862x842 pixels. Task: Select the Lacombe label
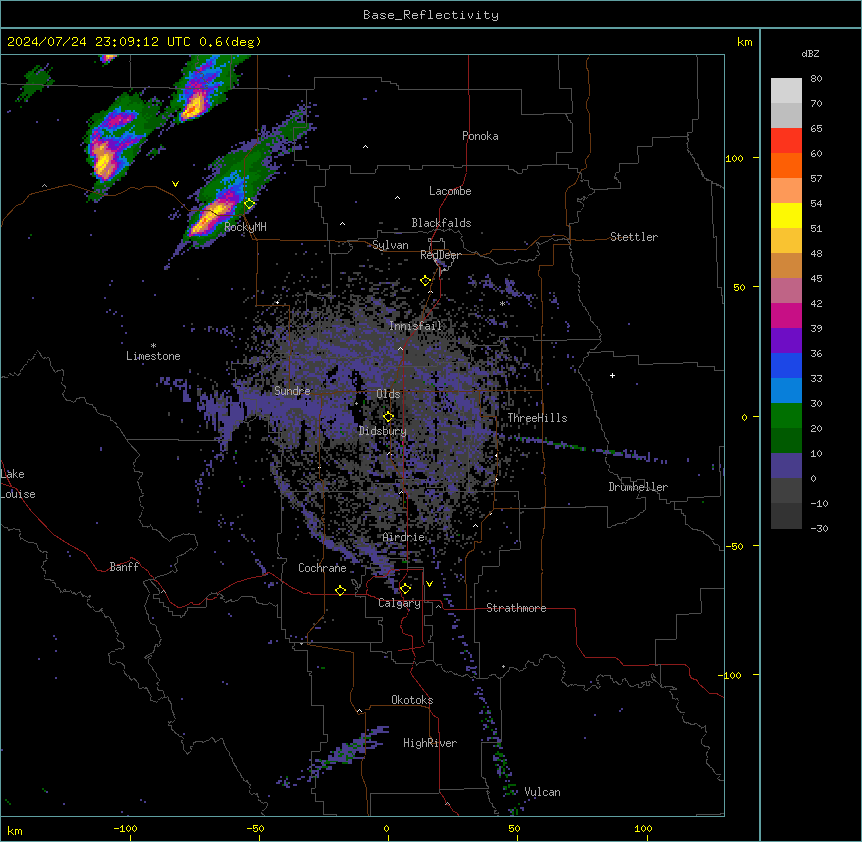click(x=450, y=191)
